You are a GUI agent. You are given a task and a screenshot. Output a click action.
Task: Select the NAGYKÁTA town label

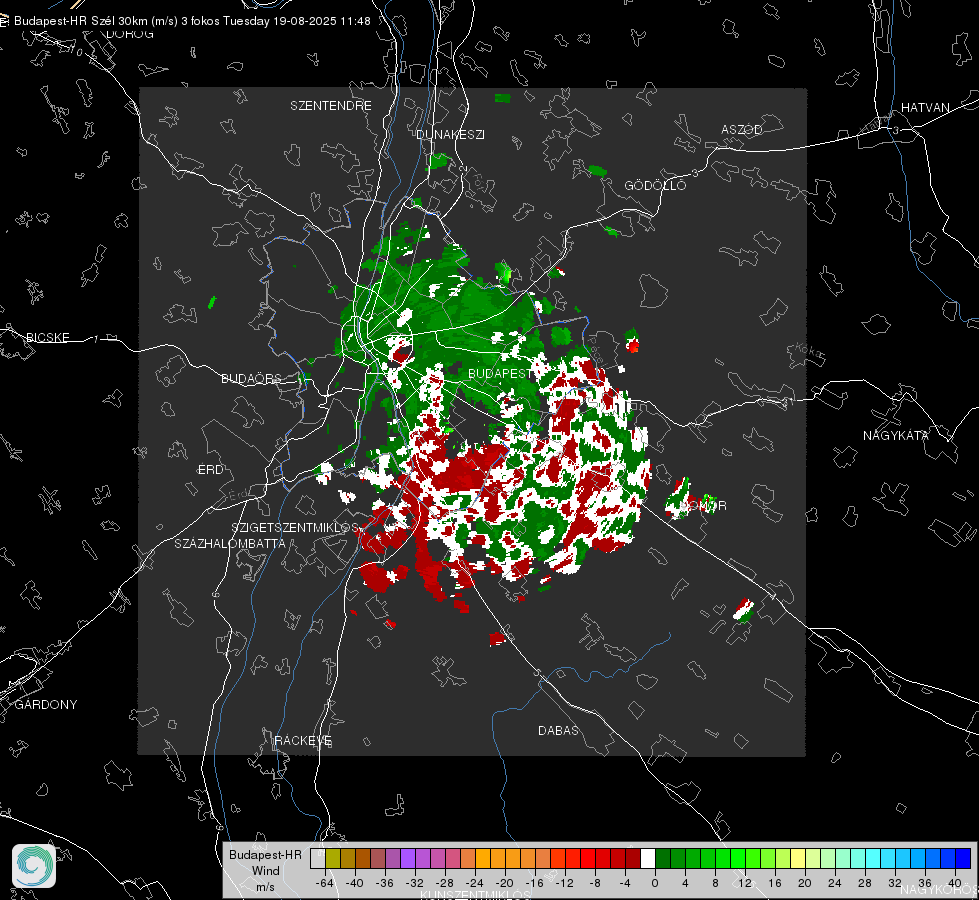tap(896, 435)
